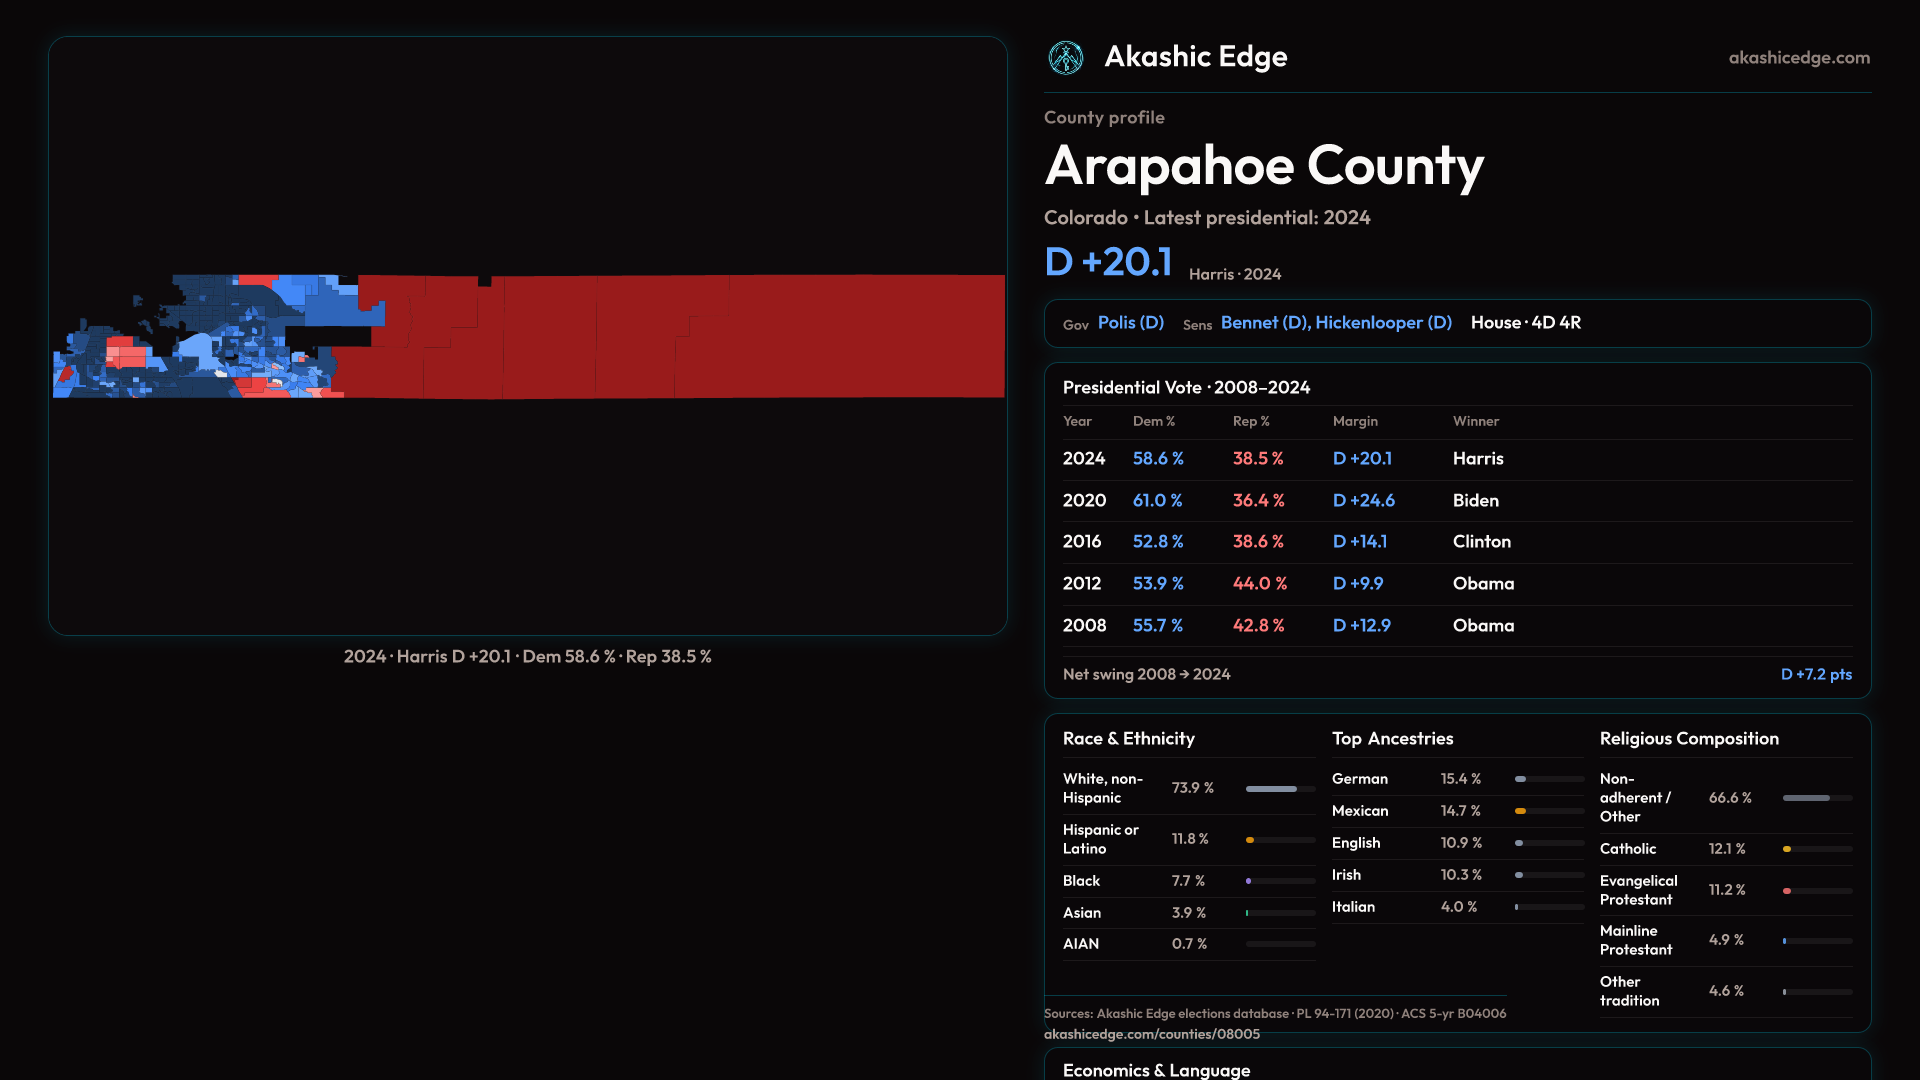Click the Economics & Language section heading
1920x1080 pixels.
tap(1156, 1069)
